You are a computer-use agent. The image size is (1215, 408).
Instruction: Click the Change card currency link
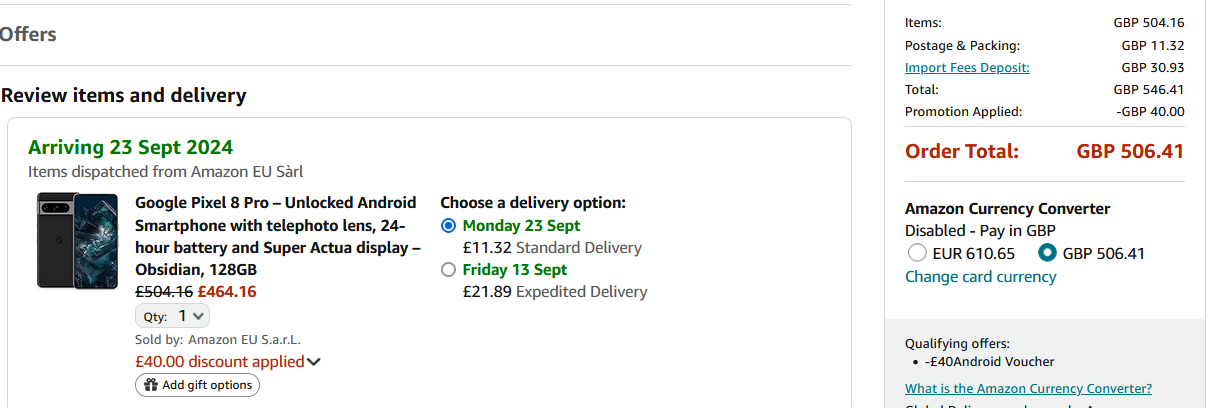click(980, 277)
